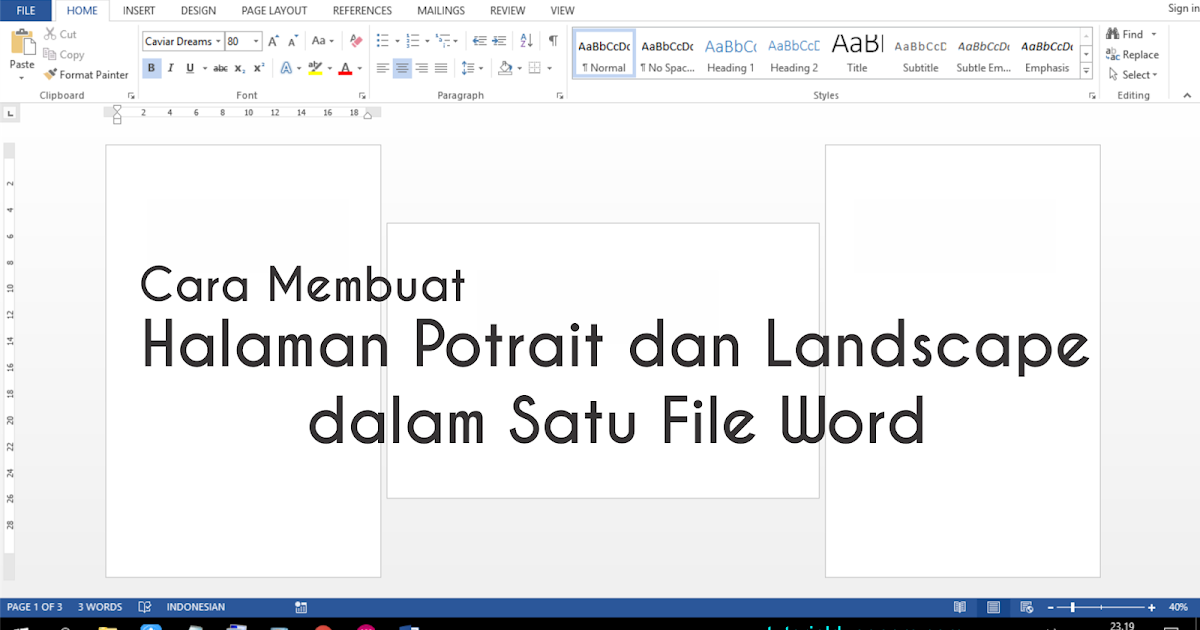Switch to the REVIEW tab
The image size is (1200, 630).
[x=508, y=10]
